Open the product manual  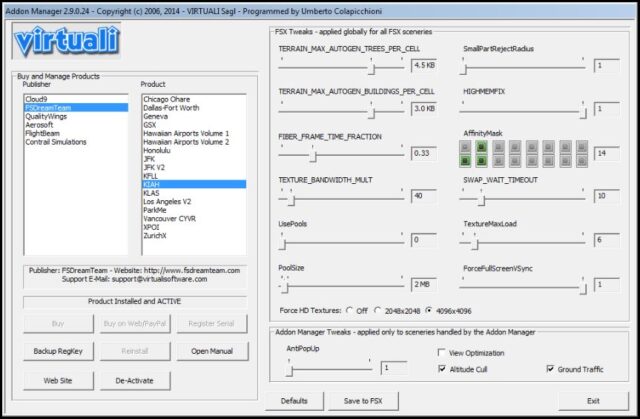tap(212, 351)
